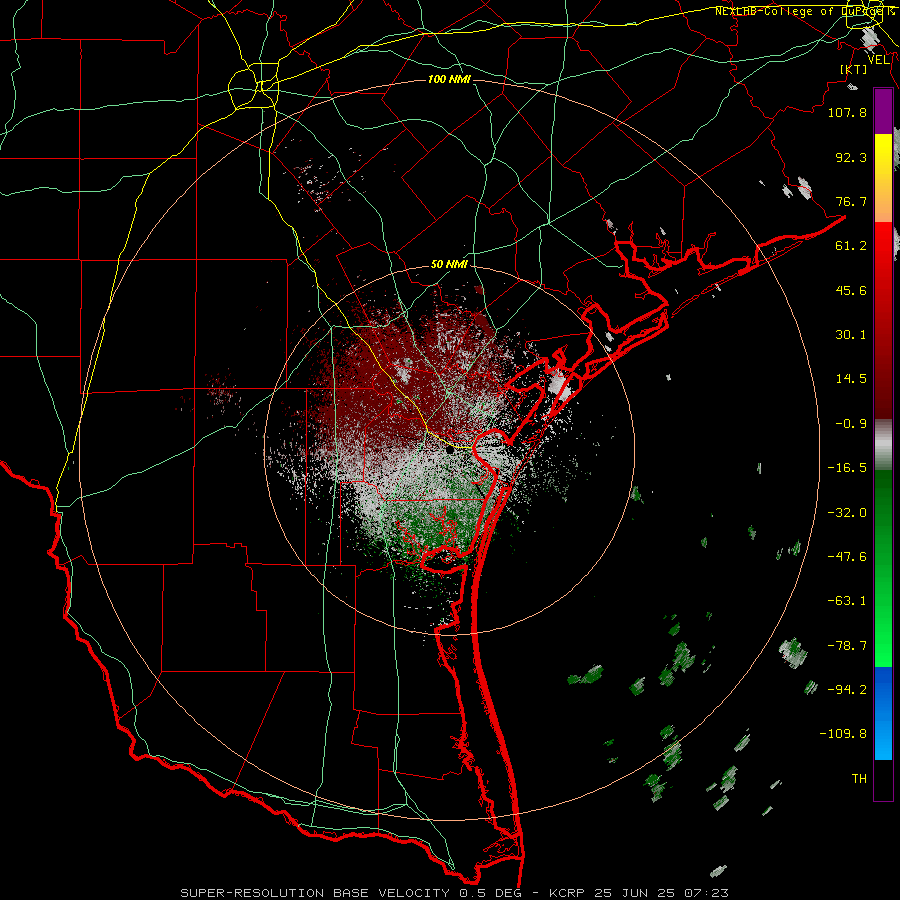Click the "KCRP" station ID in caption
The width and height of the screenshot is (900, 900).
[x=567, y=893]
